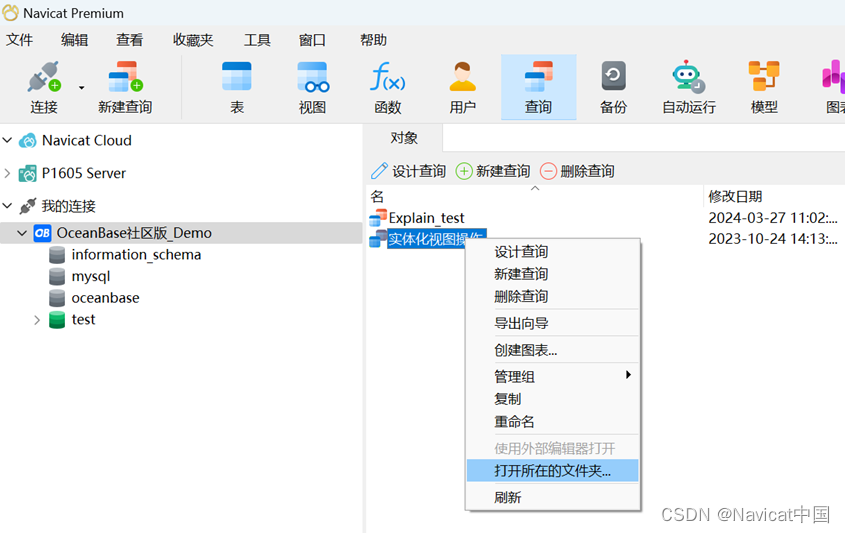Select the mysql database icon
Screen dimensions: 845x533
tap(57, 276)
